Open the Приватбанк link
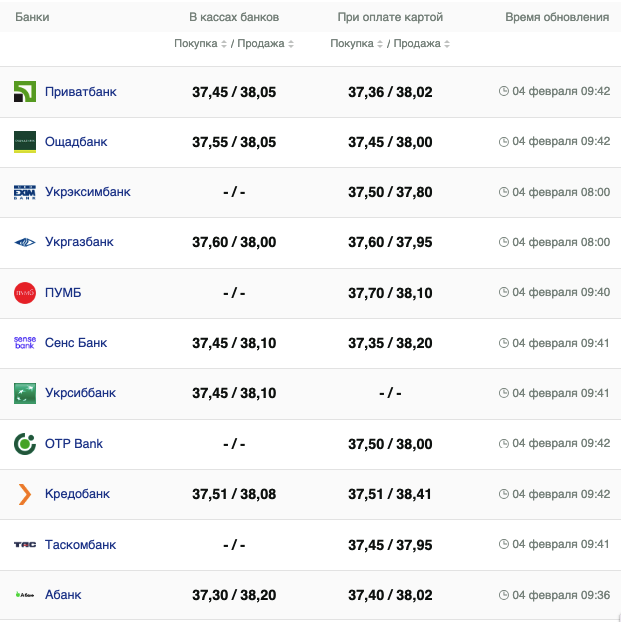This screenshot has height=622, width=621. pos(81,92)
